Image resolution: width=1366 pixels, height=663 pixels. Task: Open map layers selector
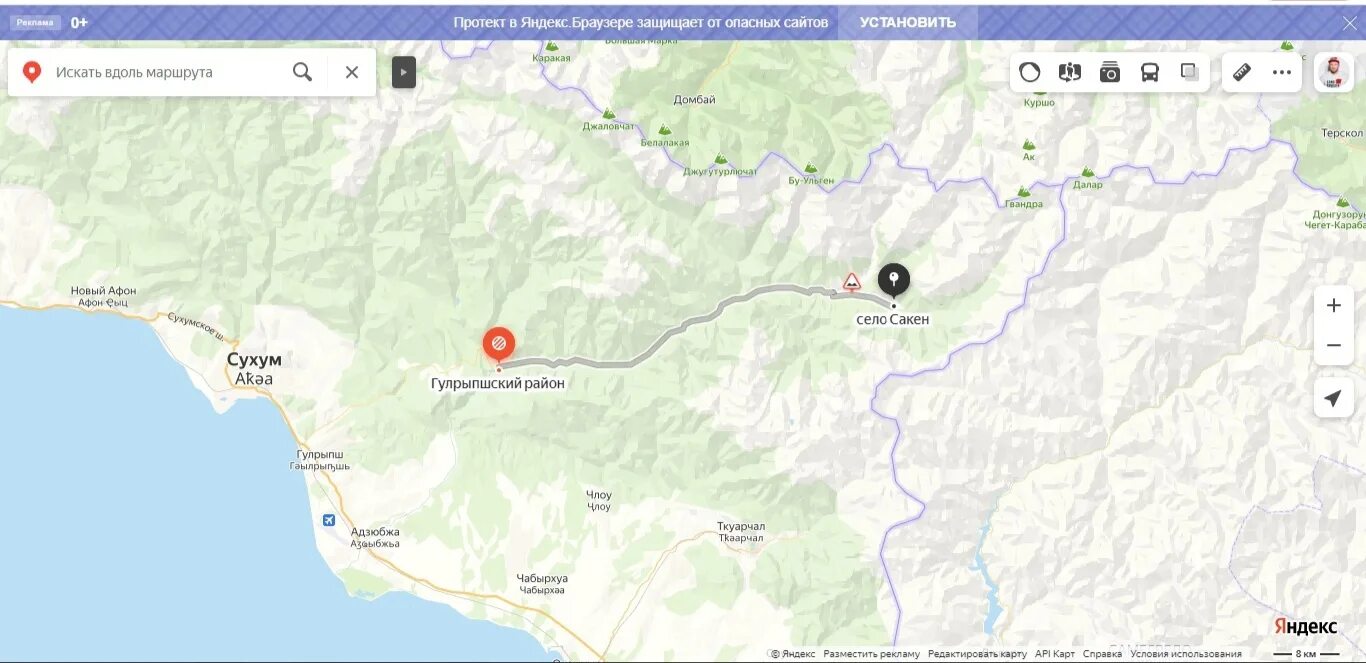(1190, 72)
